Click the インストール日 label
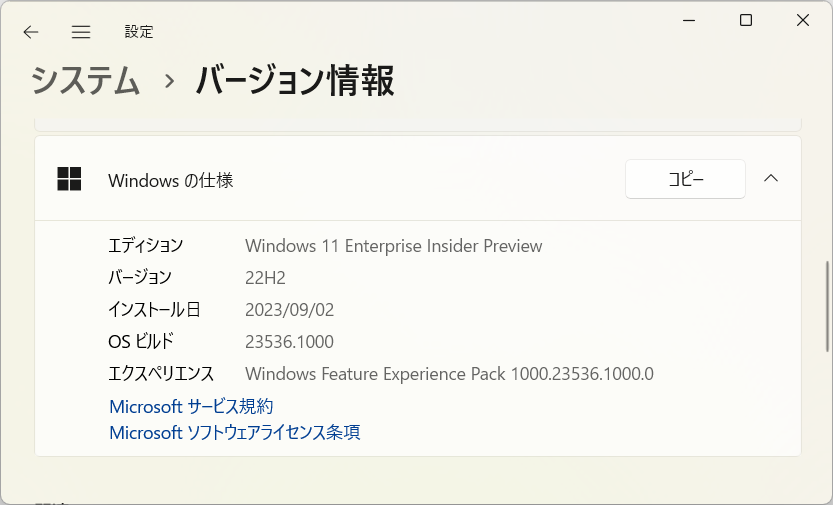The image size is (833, 505). tap(154, 310)
